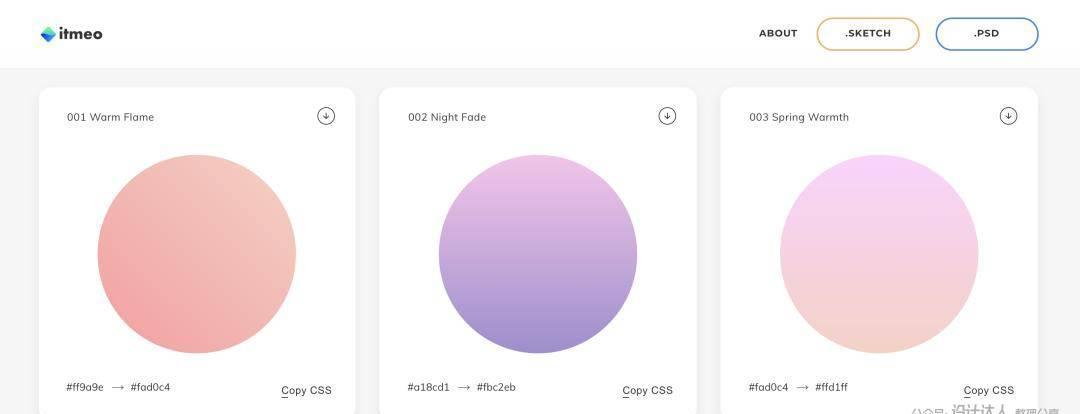Viewport: 1080px width, 414px height.
Task: Select the Spring Warmth pink gradient circle
Action: 879,254
